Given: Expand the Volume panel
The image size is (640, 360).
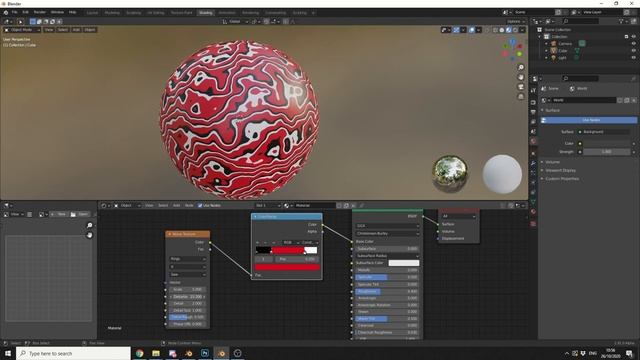Looking at the screenshot, I should click(551, 162).
